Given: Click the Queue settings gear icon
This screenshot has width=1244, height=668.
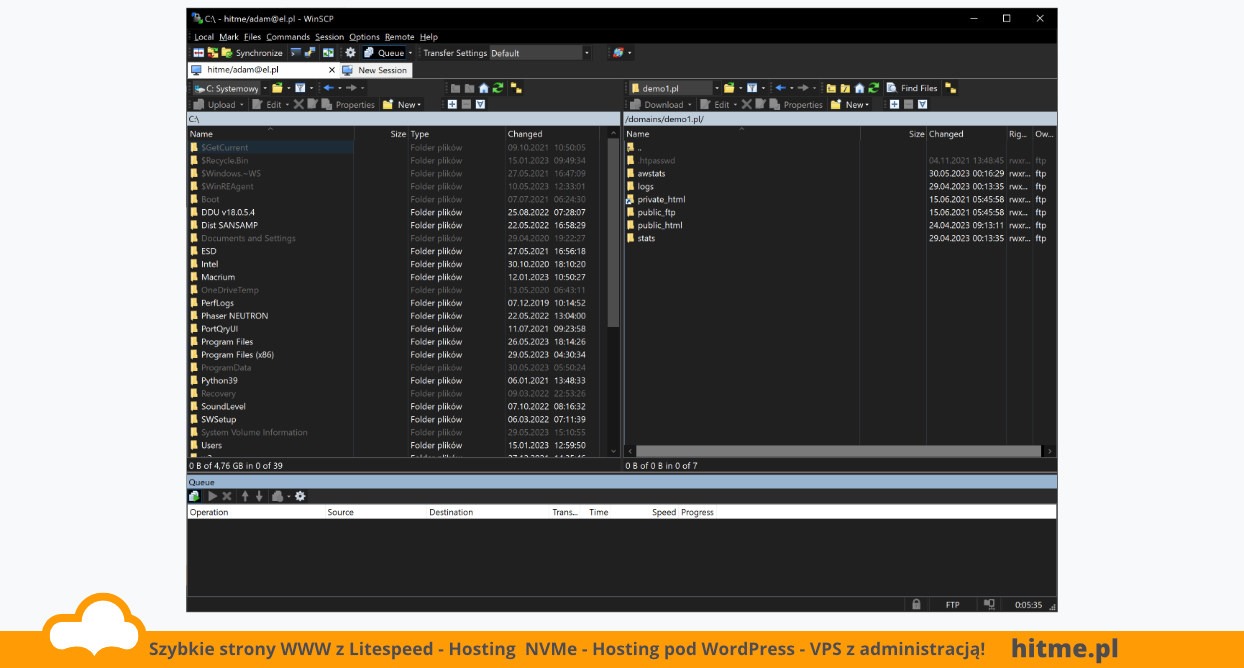Looking at the screenshot, I should (300, 496).
